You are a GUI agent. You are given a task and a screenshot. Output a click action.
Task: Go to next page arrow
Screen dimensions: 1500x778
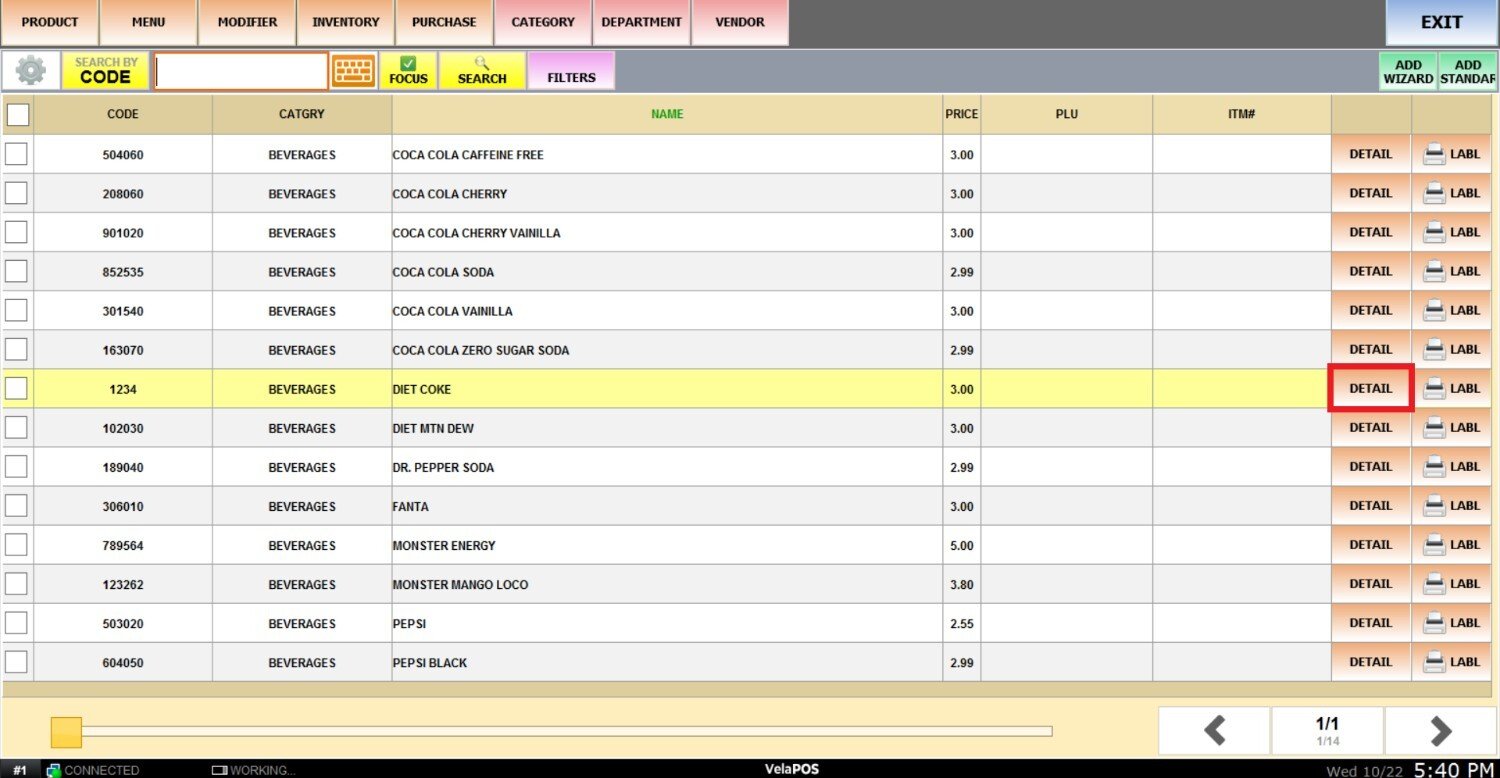(x=1440, y=731)
